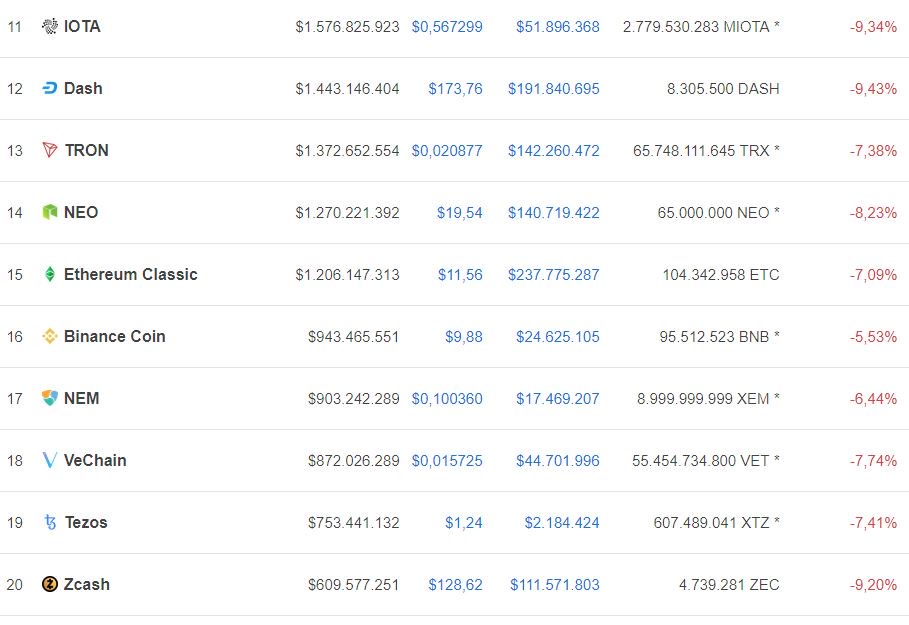Click Zcash price $128,62
Viewport: 909px width, 625px height.
pyautogui.click(x=455, y=586)
